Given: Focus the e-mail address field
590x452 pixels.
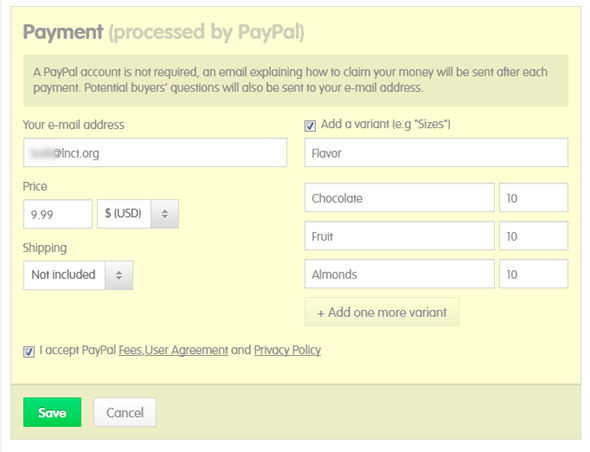Looking at the screenshot, I should tap(155, 153).
